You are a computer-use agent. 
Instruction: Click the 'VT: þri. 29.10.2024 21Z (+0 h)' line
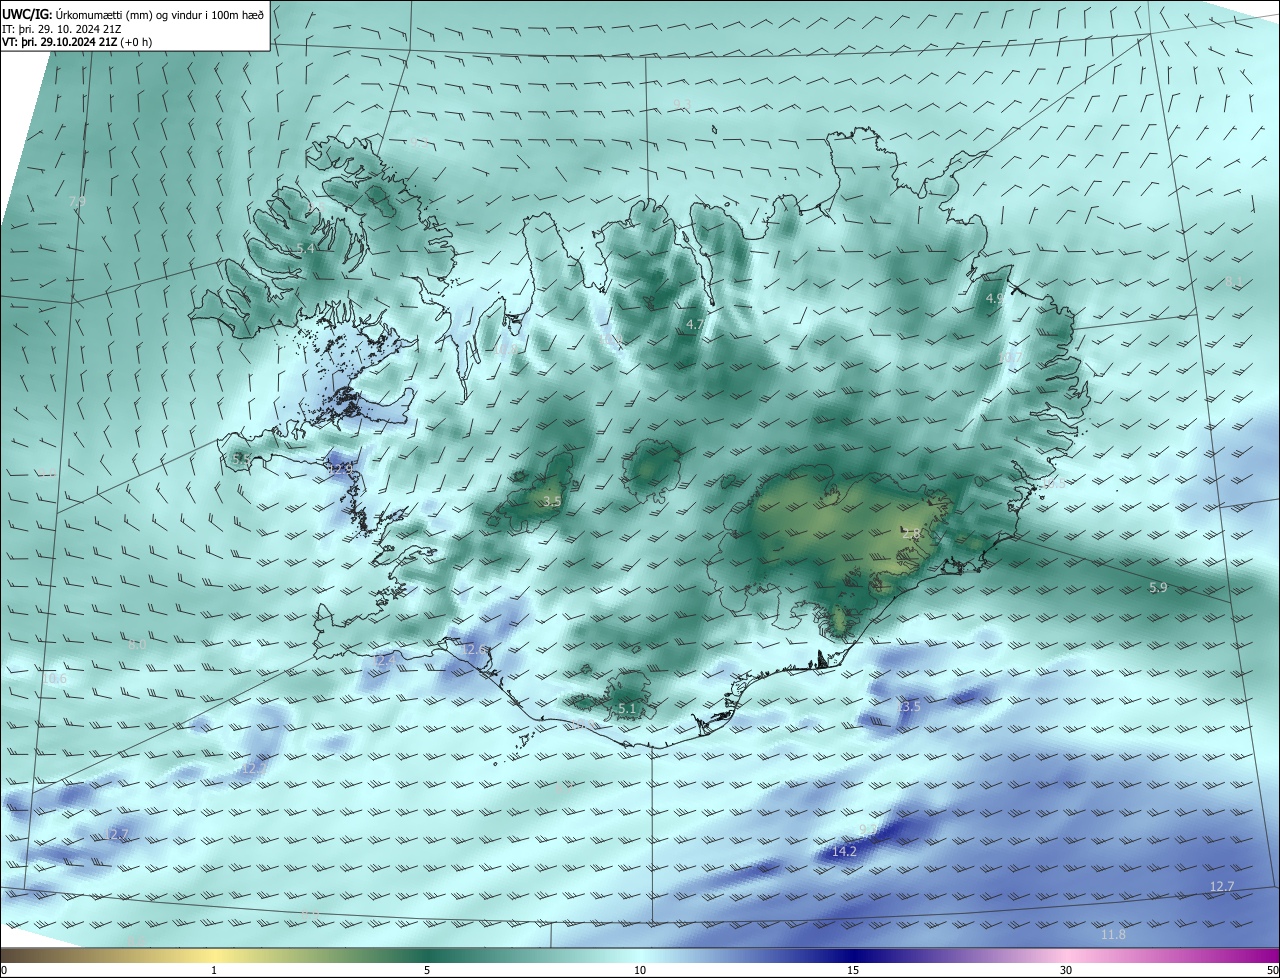pos(77,44)
